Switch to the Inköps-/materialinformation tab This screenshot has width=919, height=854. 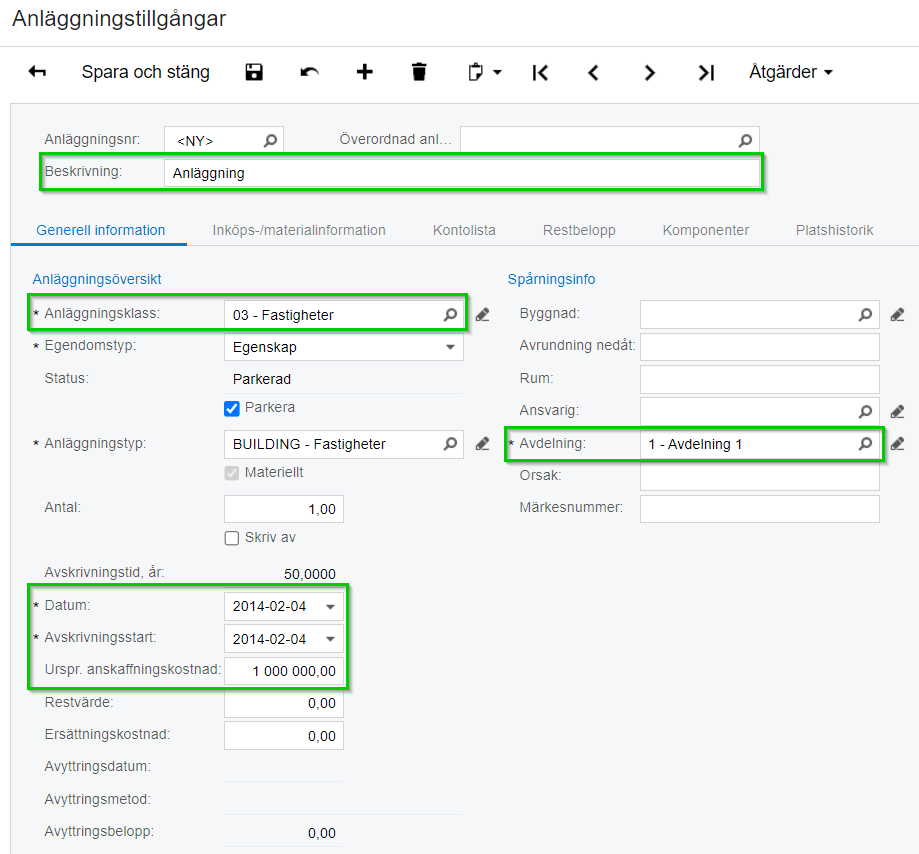(x=299, y=230)
